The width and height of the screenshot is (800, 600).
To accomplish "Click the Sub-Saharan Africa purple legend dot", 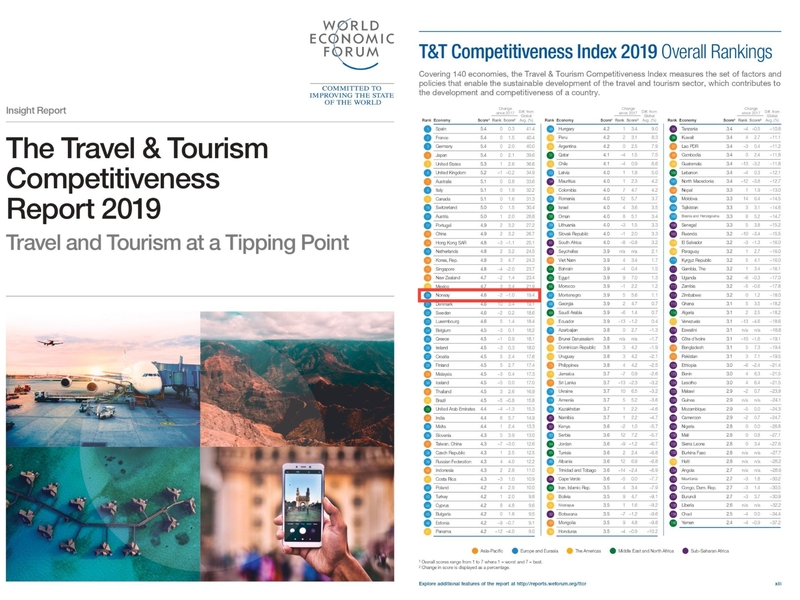I will point(685,551).
